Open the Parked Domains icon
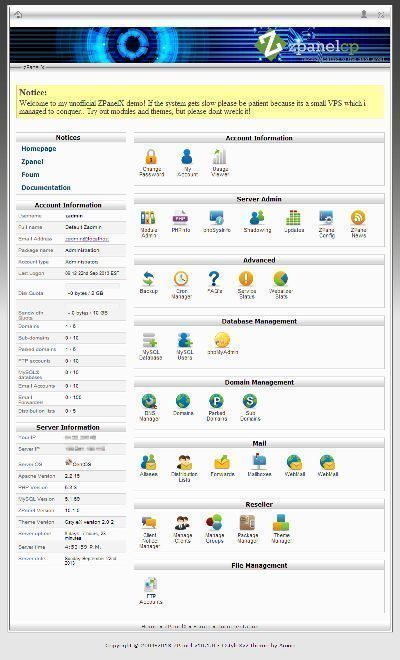This screenshot has height=660, width=400. pos(216,401)
